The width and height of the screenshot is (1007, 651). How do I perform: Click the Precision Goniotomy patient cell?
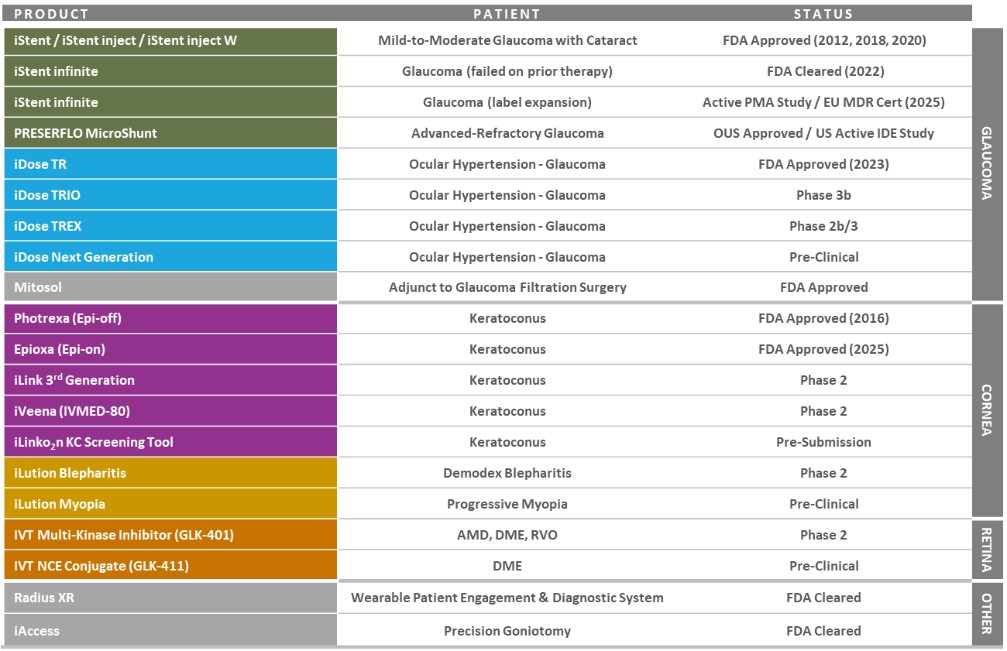[507, 631]
